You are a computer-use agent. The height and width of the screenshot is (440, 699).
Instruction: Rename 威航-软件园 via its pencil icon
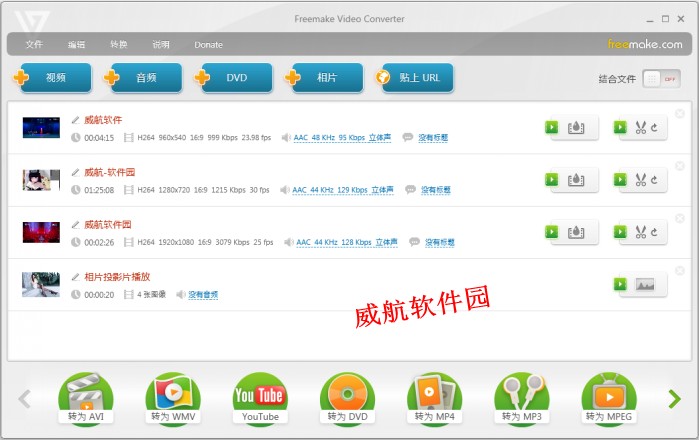pyautogui.click(x=75, y=172)
